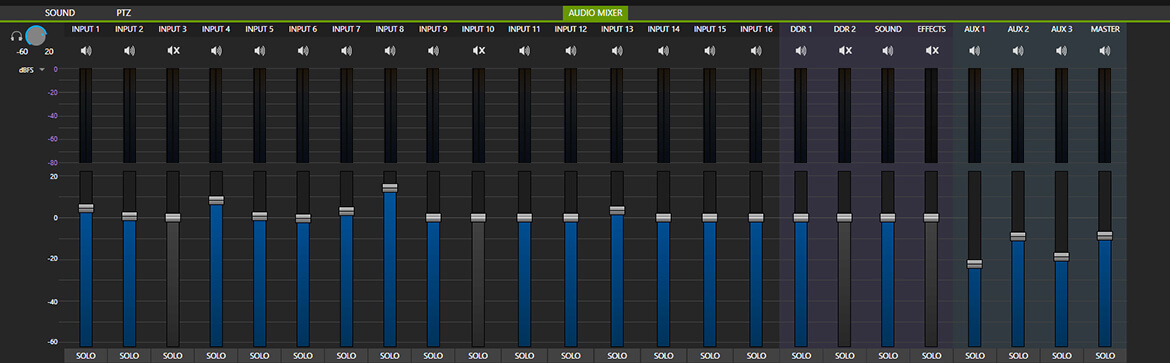Unmute the EFFECTS channel
The image size is (1170, 363).
tap(931, 51)
